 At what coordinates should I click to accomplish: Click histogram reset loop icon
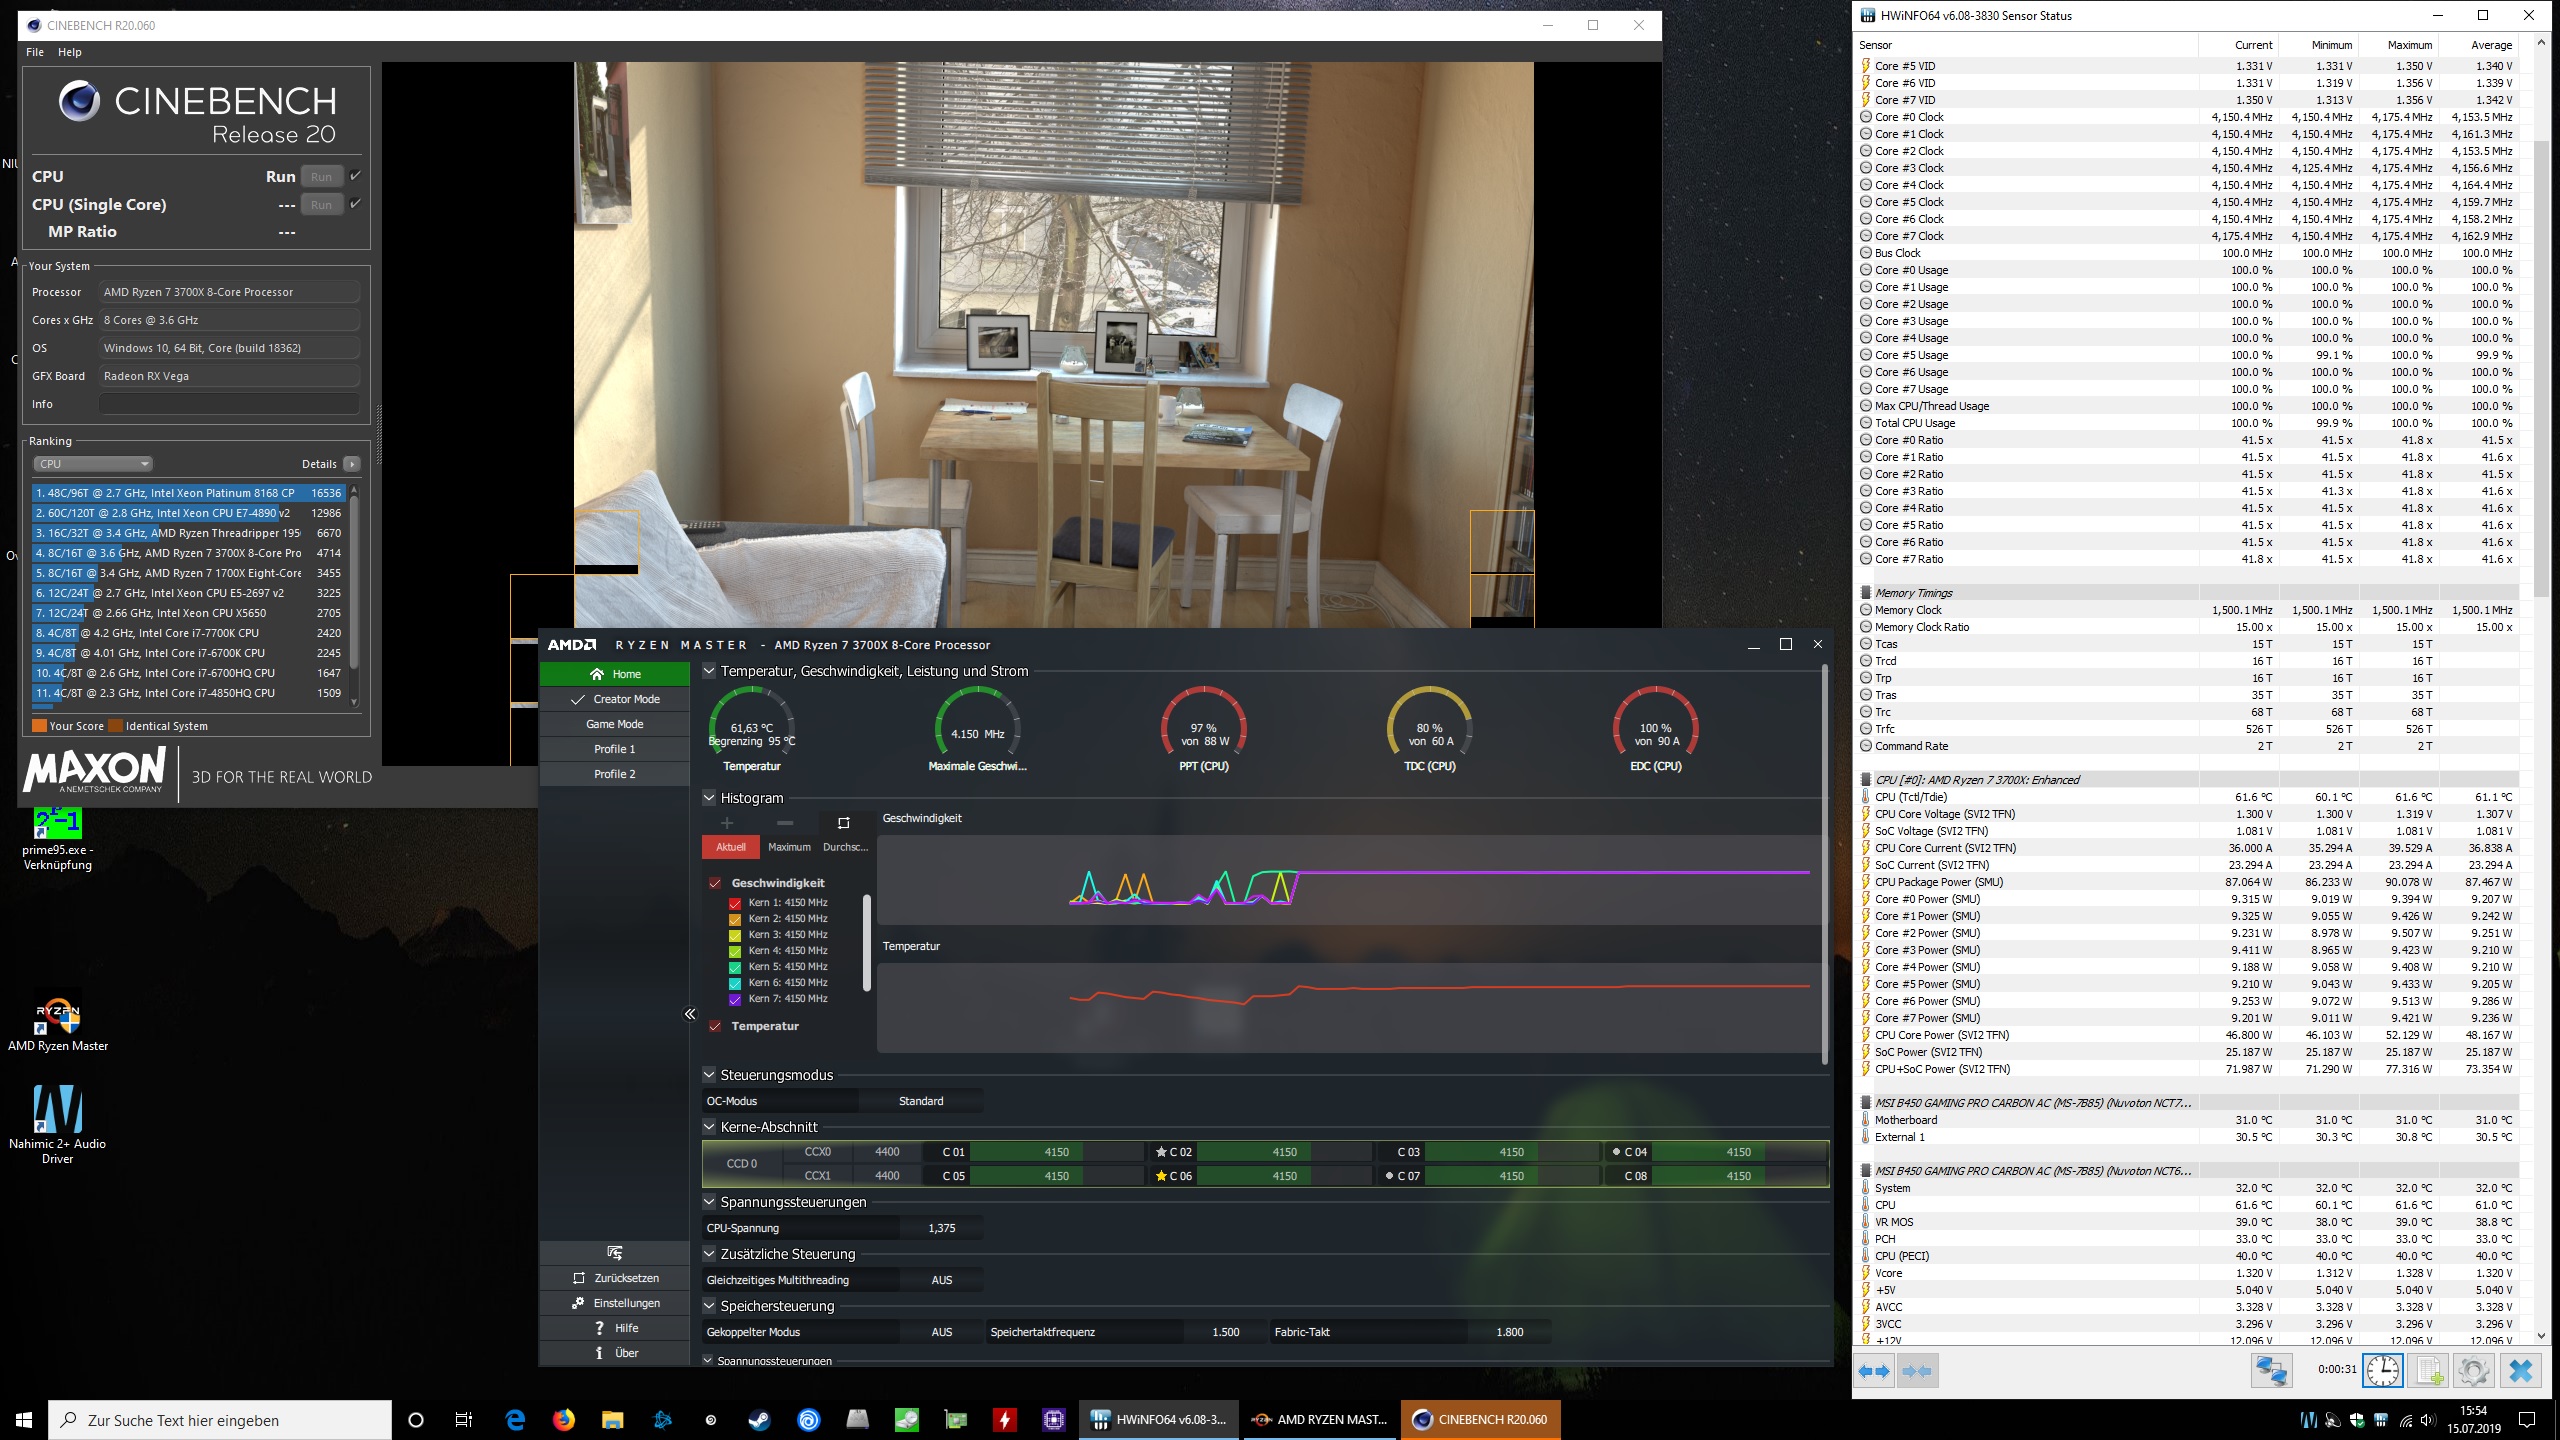(x=843, y=823)
